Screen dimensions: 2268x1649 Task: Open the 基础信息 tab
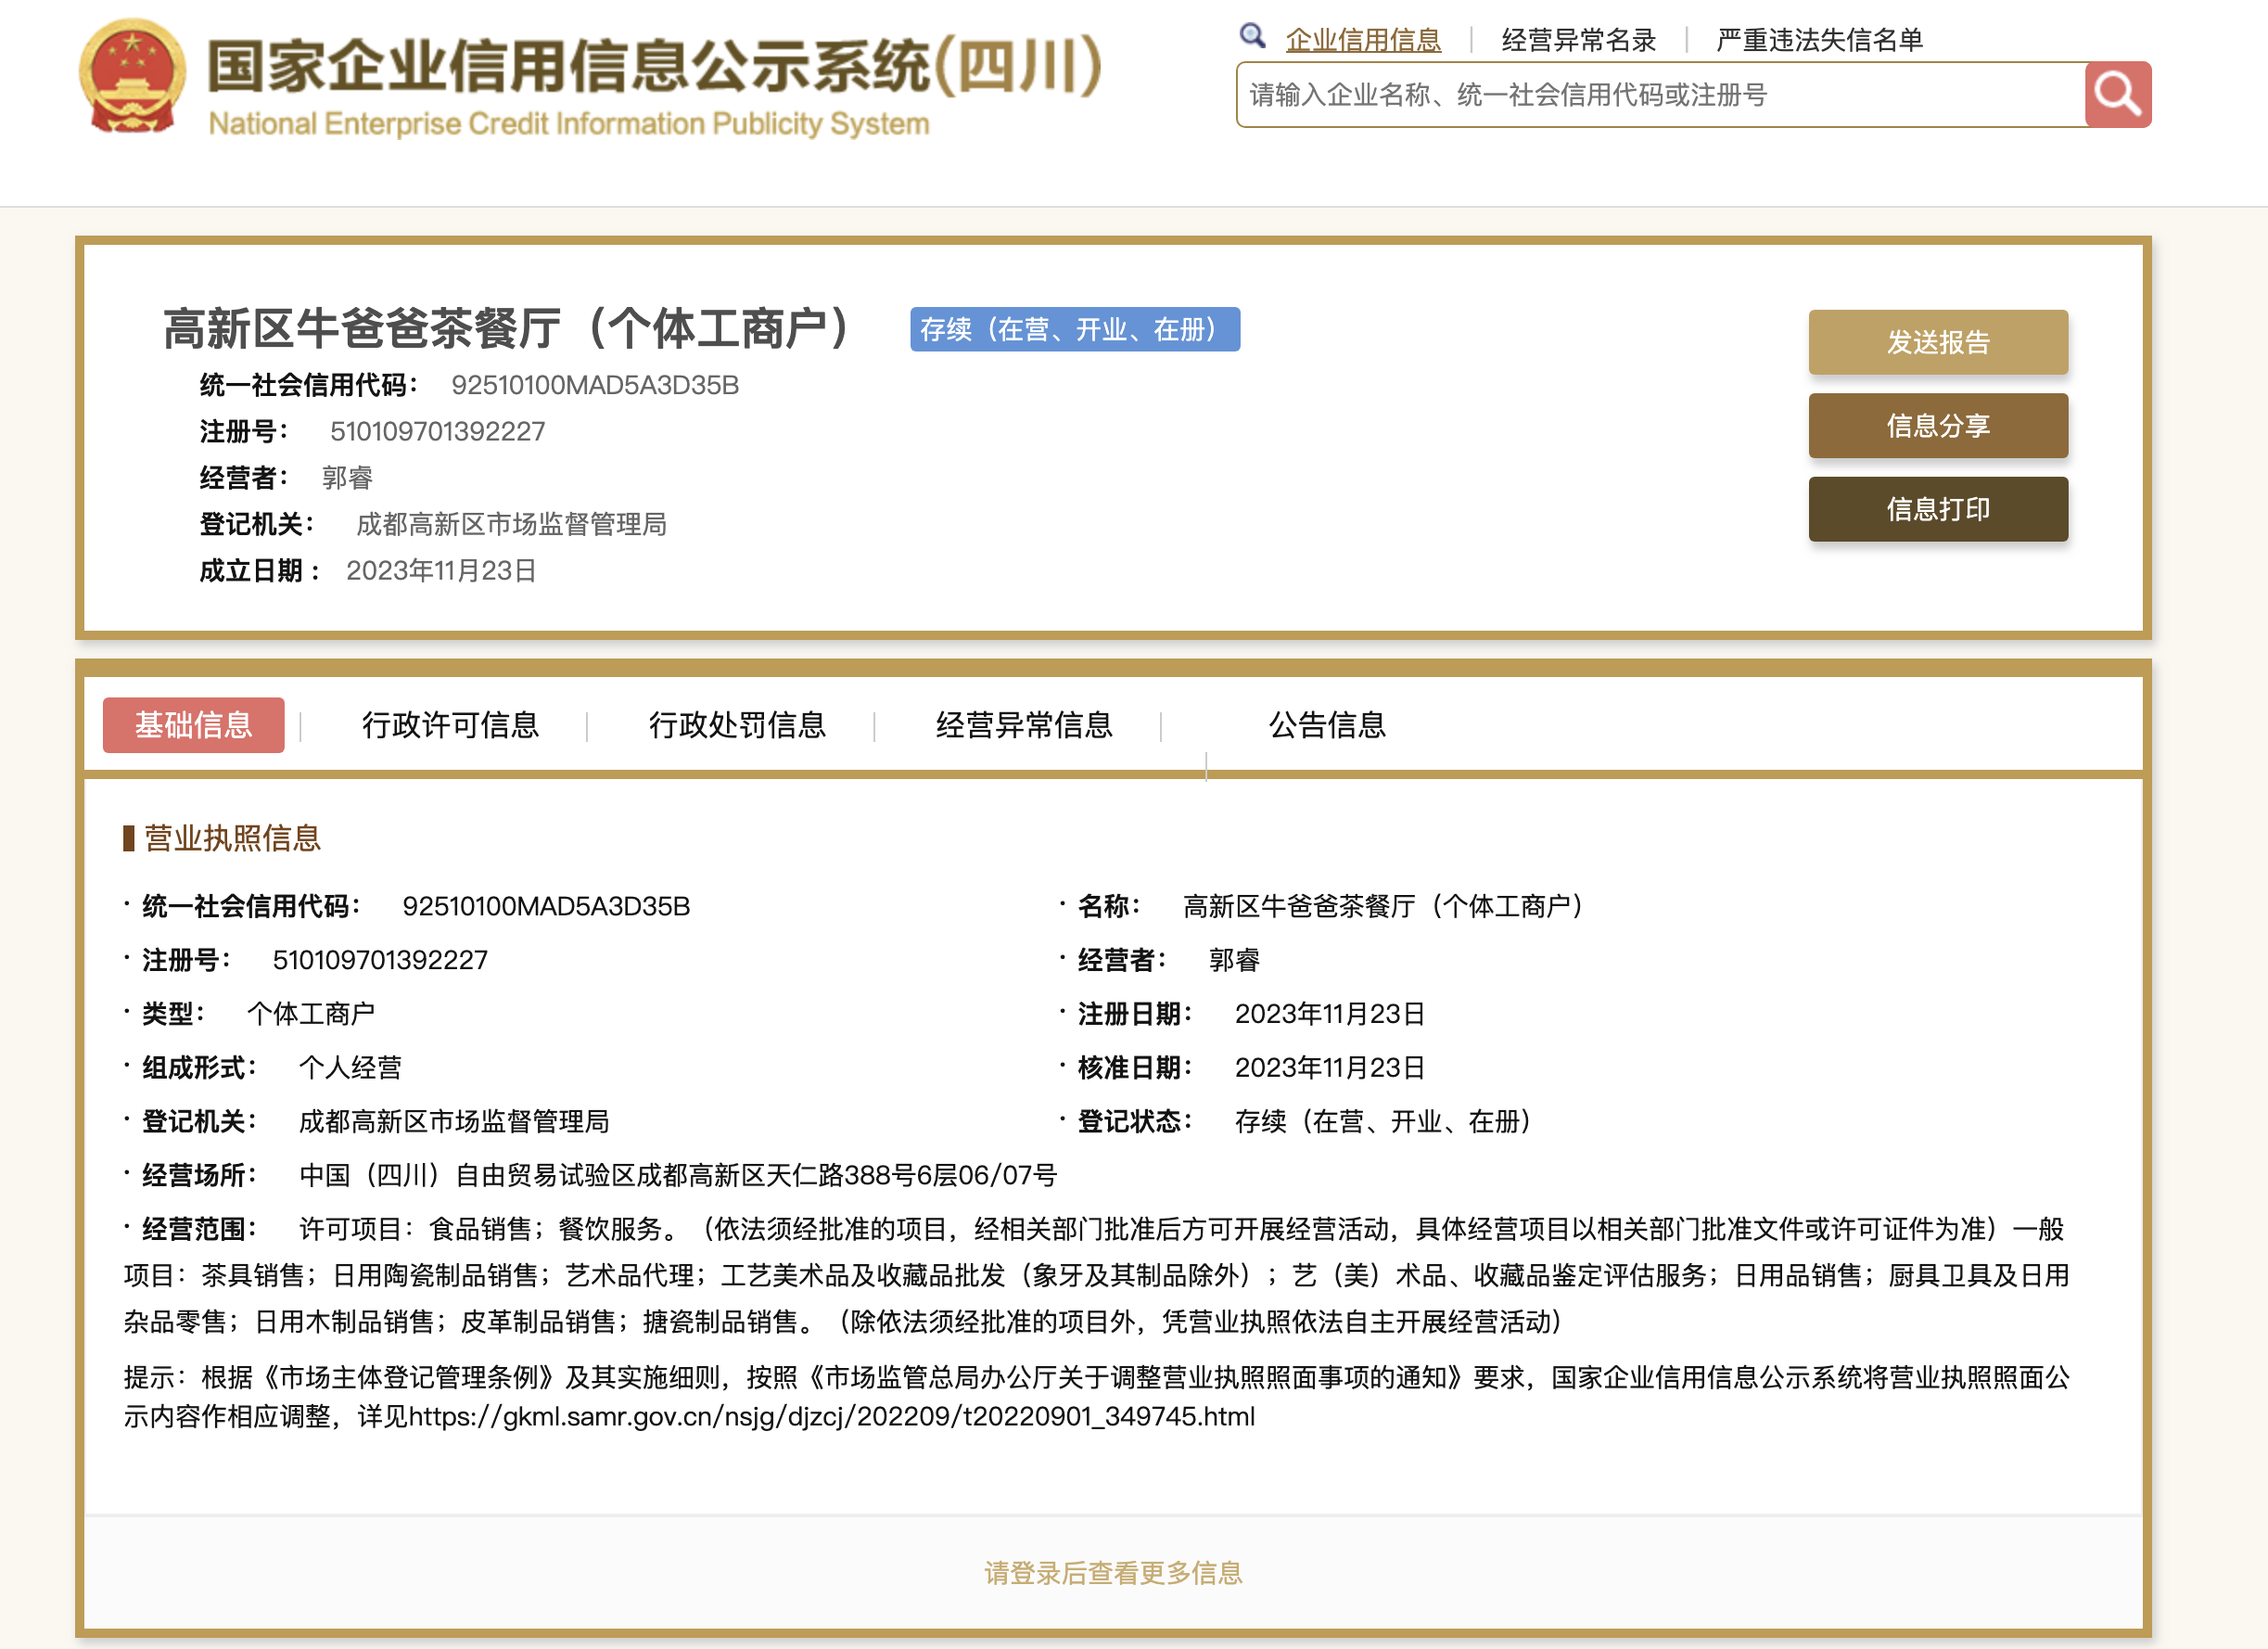[193, 725]
